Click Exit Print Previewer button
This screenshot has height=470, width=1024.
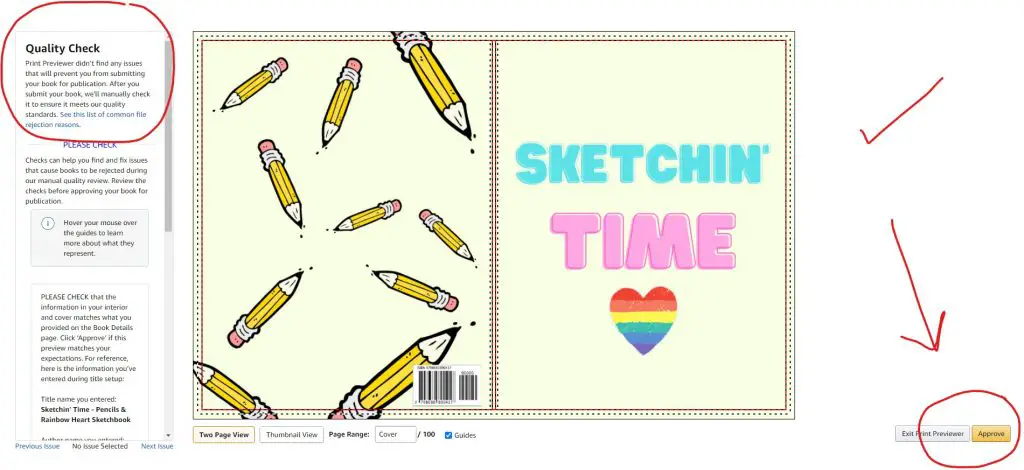coord(933,434)
